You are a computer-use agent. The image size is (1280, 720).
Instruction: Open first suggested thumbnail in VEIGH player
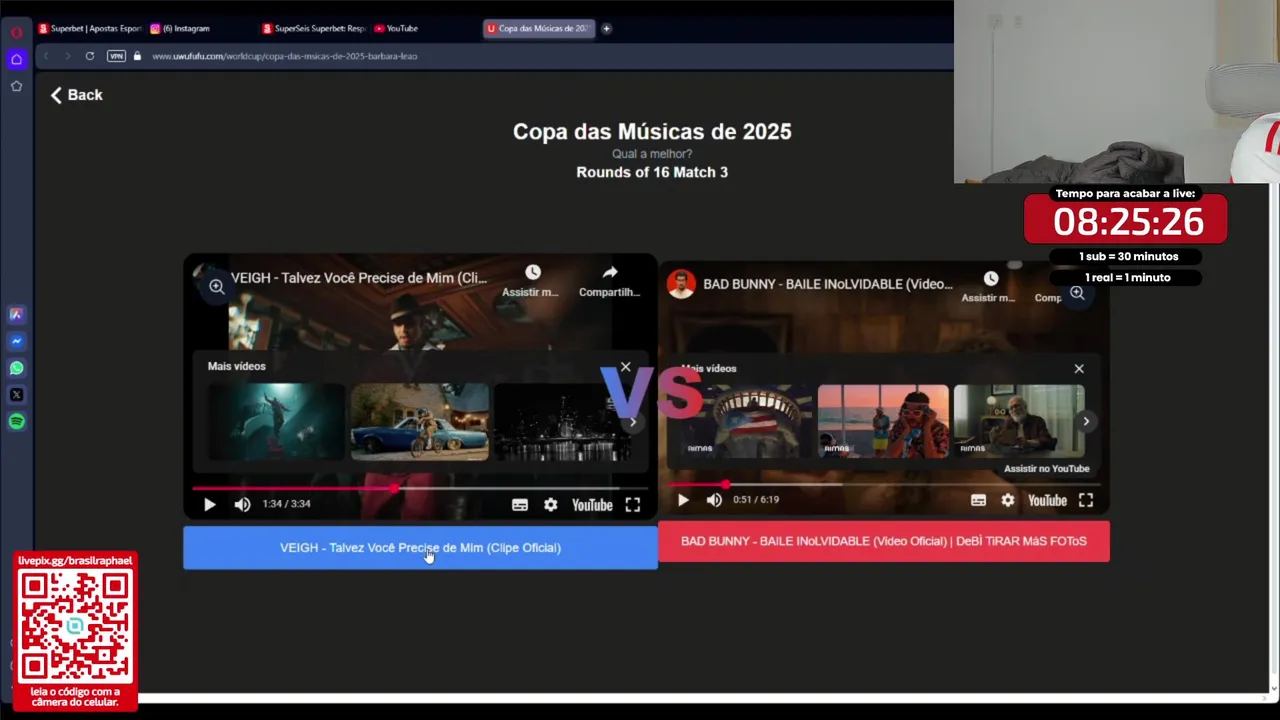(x=275, y=422)
